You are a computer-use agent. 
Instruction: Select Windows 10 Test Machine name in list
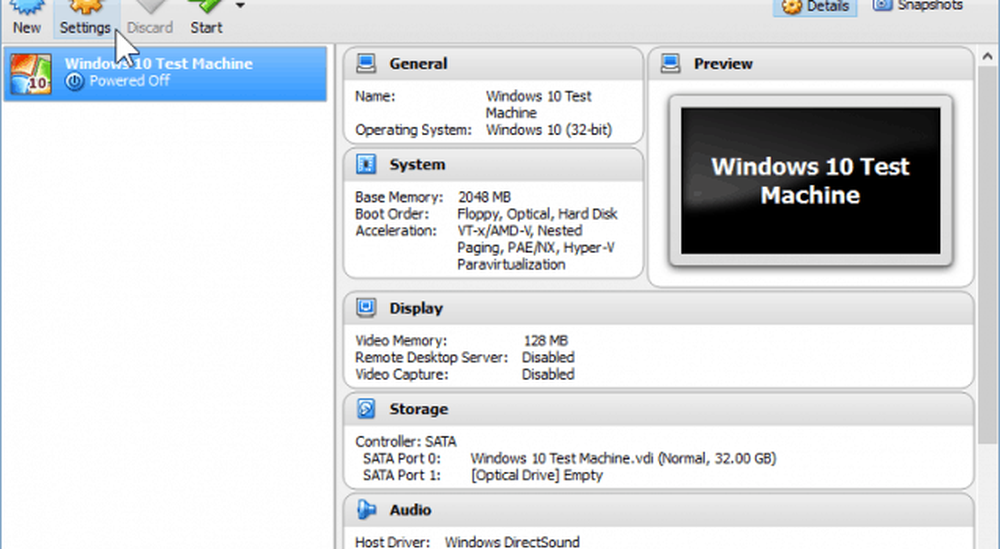click(x=158, y=64)
